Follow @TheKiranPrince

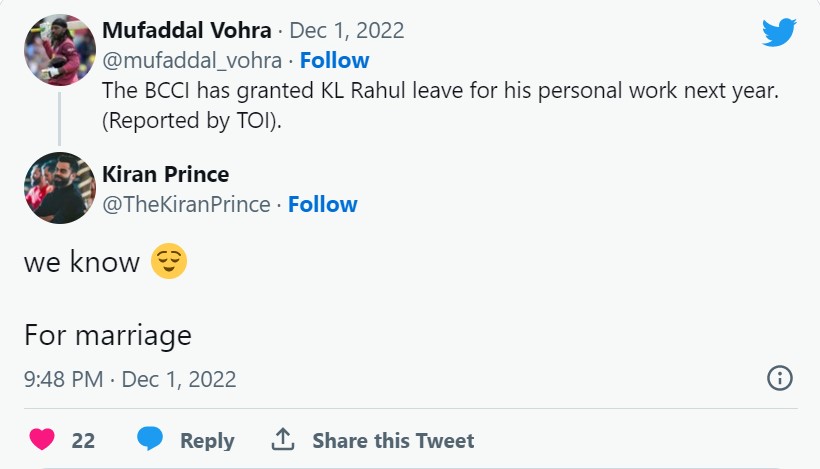(322, 204)
